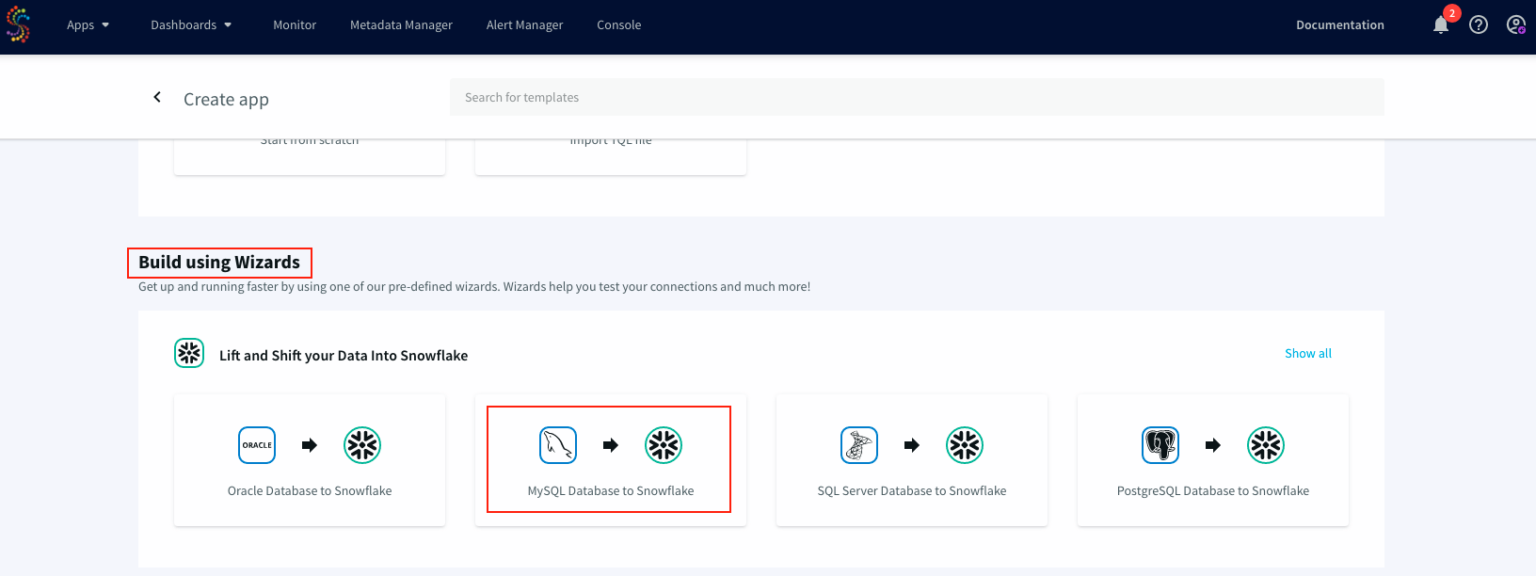Open the Alert Manager page
Viewport: 1536px width, 576px height.
coord(524,25)
